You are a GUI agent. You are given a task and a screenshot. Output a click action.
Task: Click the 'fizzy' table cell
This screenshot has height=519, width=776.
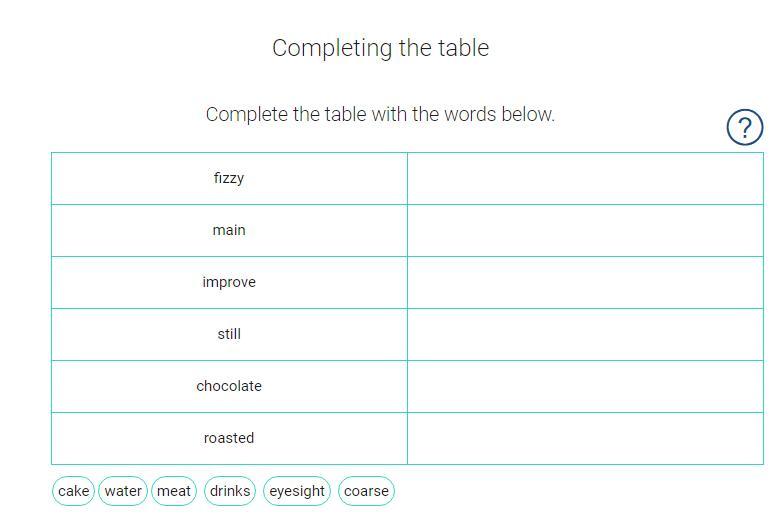click(229, 178)
